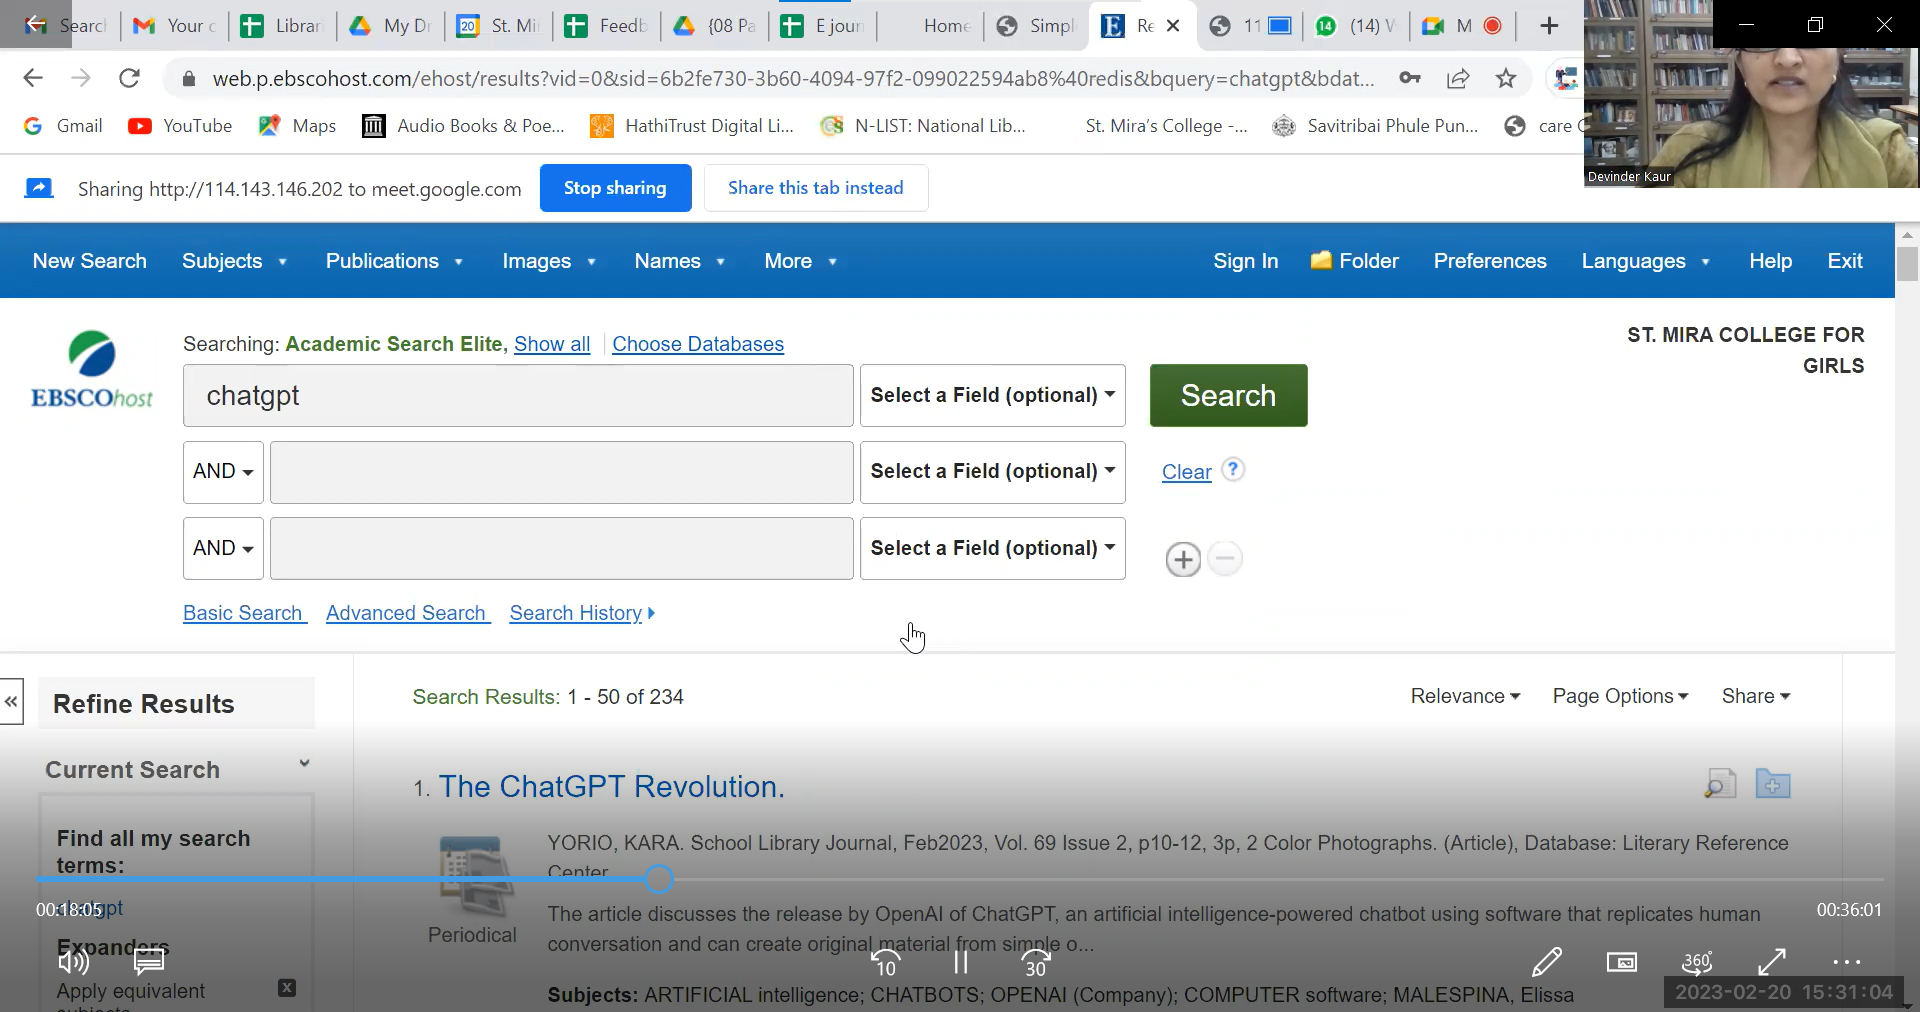Bookmark this page with star icon
1920x1012 pixels.
[x=1506, y=78]
